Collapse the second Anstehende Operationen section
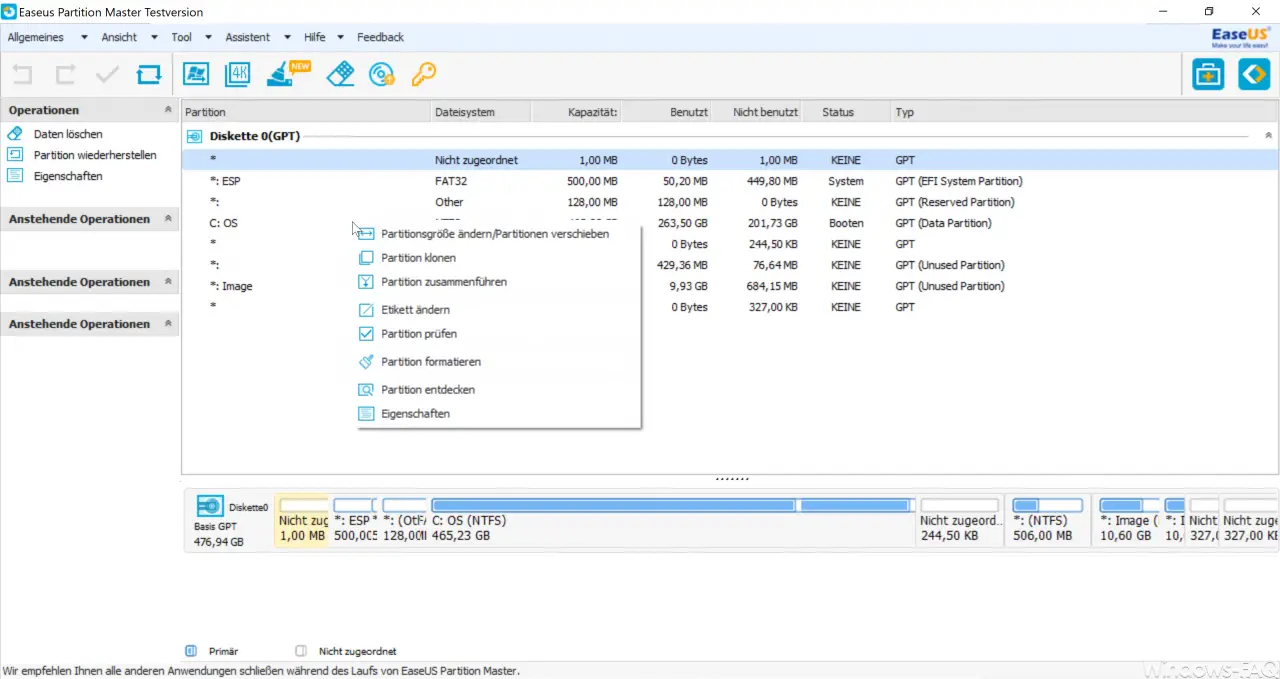Screen dimensions: 1280x679 [168, 282]
